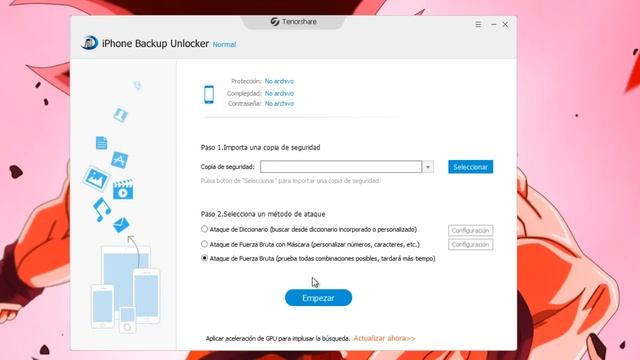This screenshot has height=360, width=640.
Task: Open Configuración for the dictionary attack
Action: coord(470,231)
